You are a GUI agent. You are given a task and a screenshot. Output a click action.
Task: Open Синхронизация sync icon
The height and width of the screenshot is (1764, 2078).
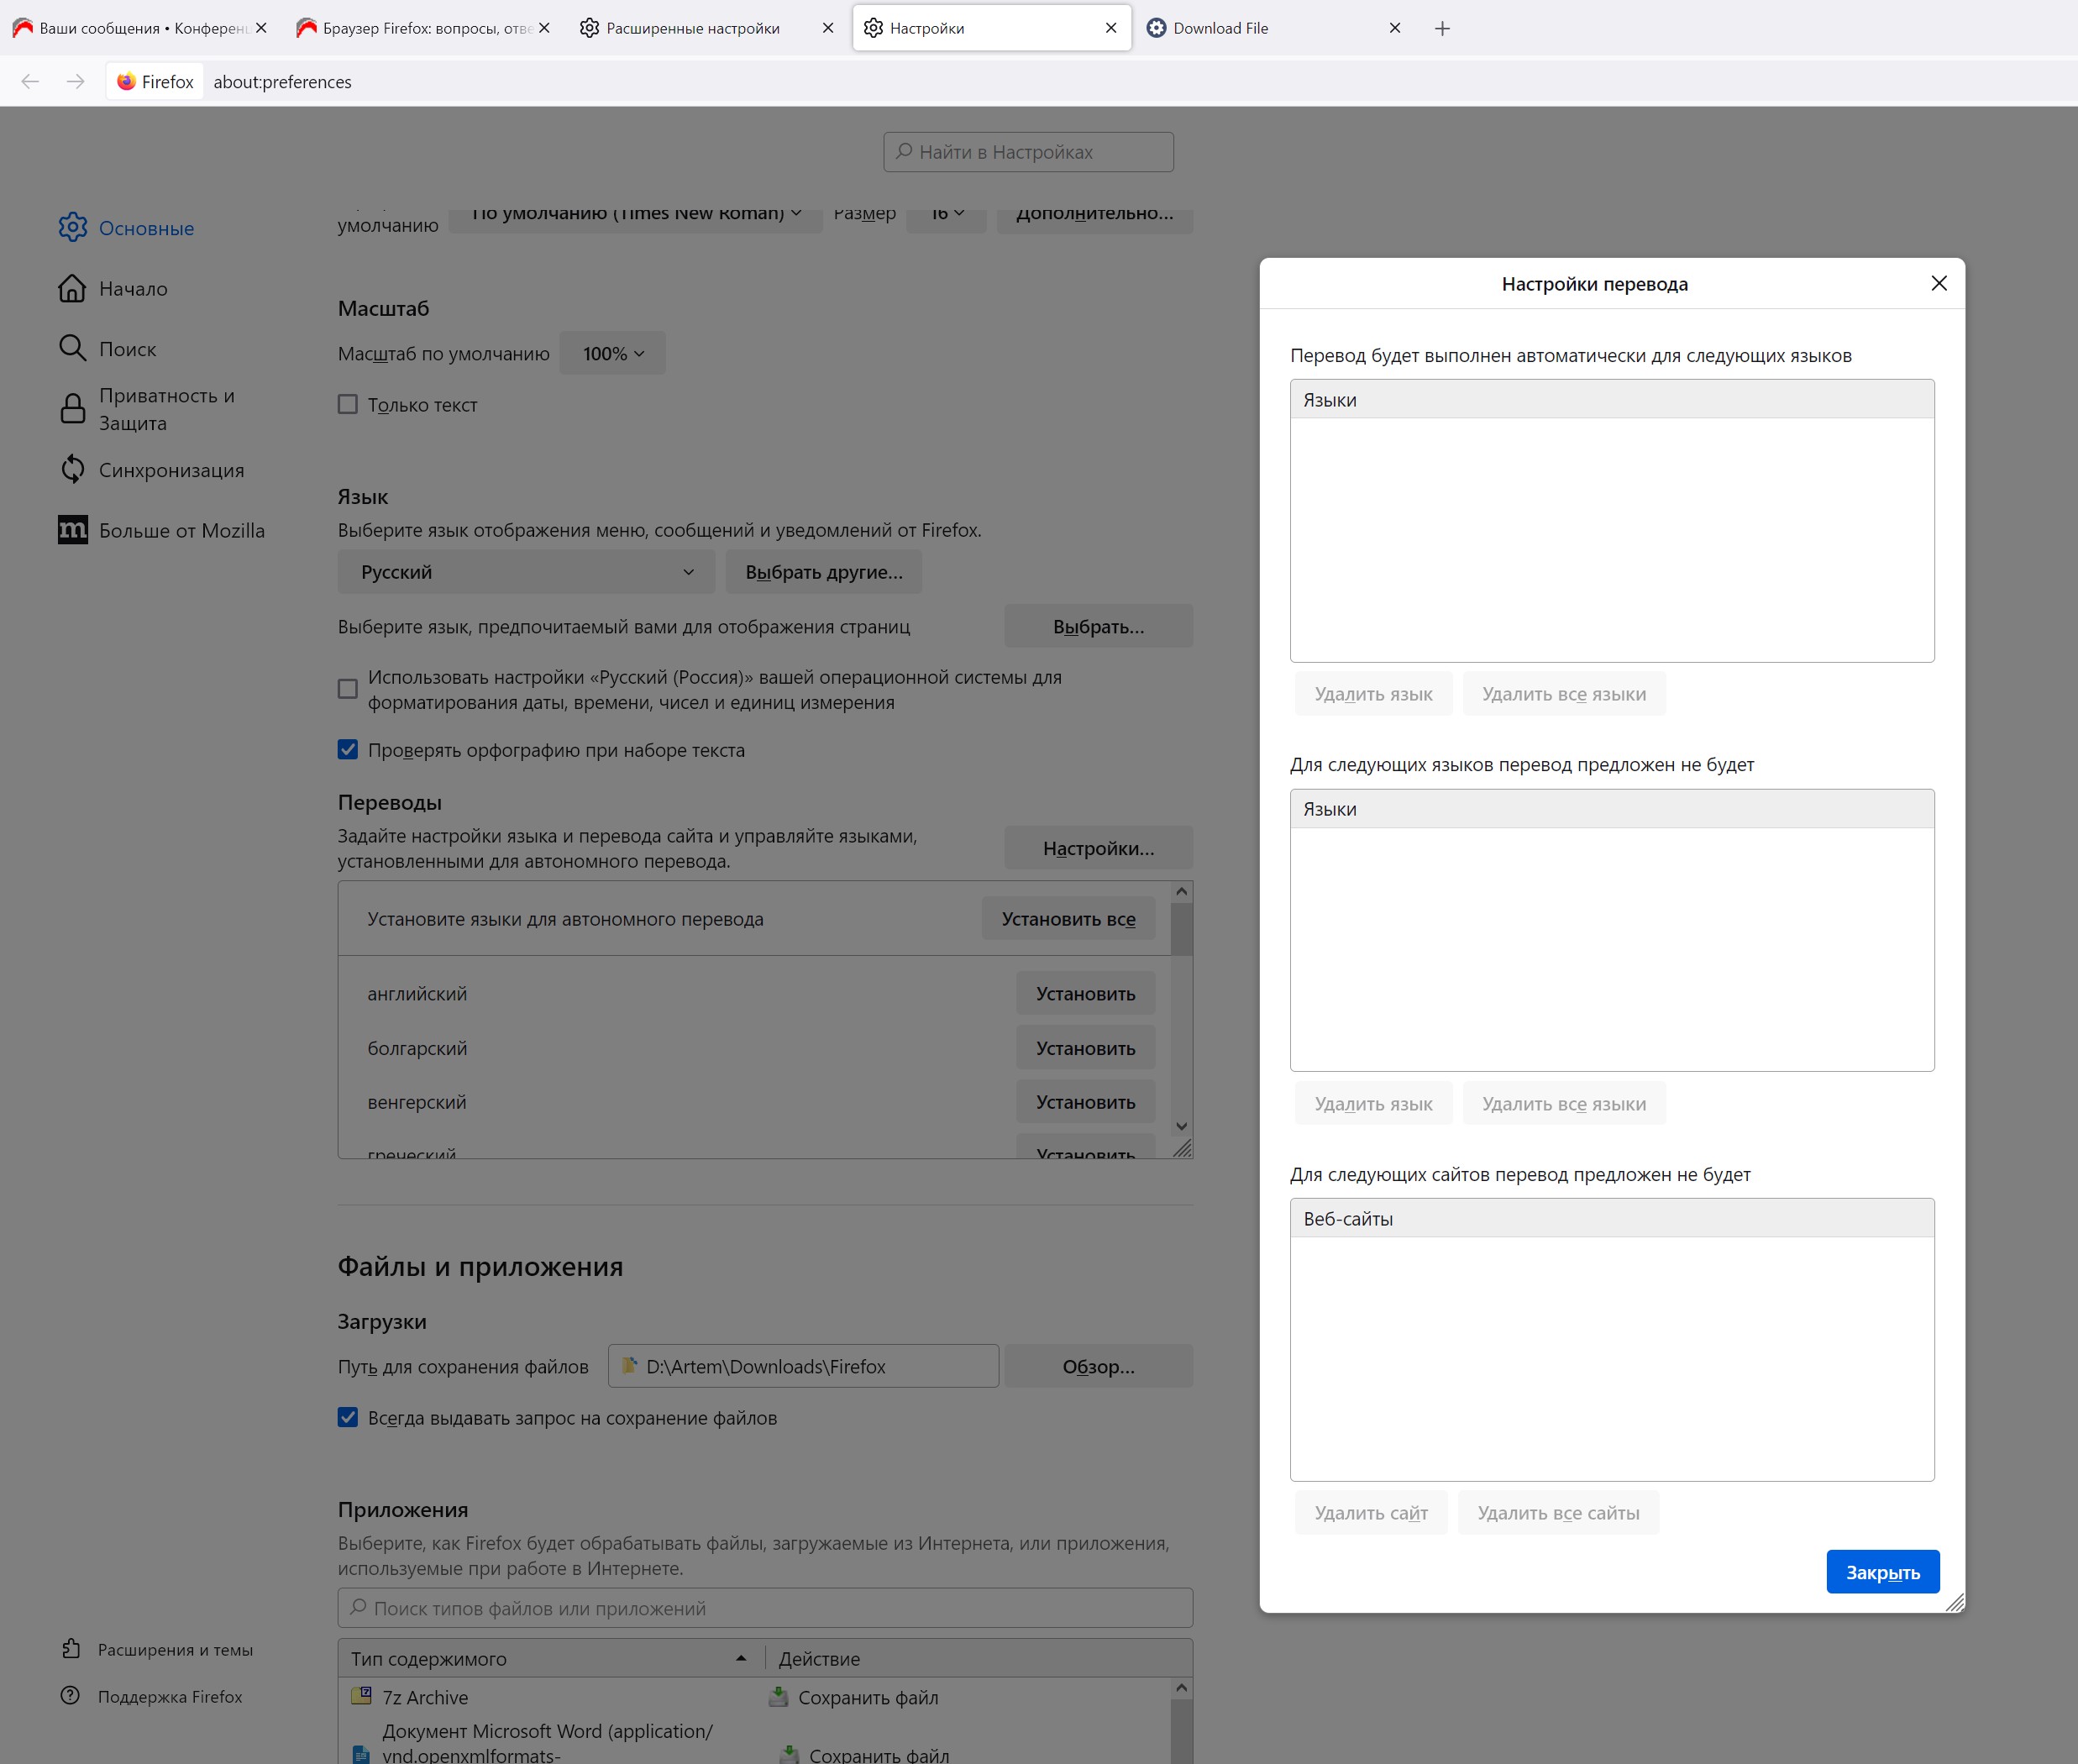coord(72,470)
